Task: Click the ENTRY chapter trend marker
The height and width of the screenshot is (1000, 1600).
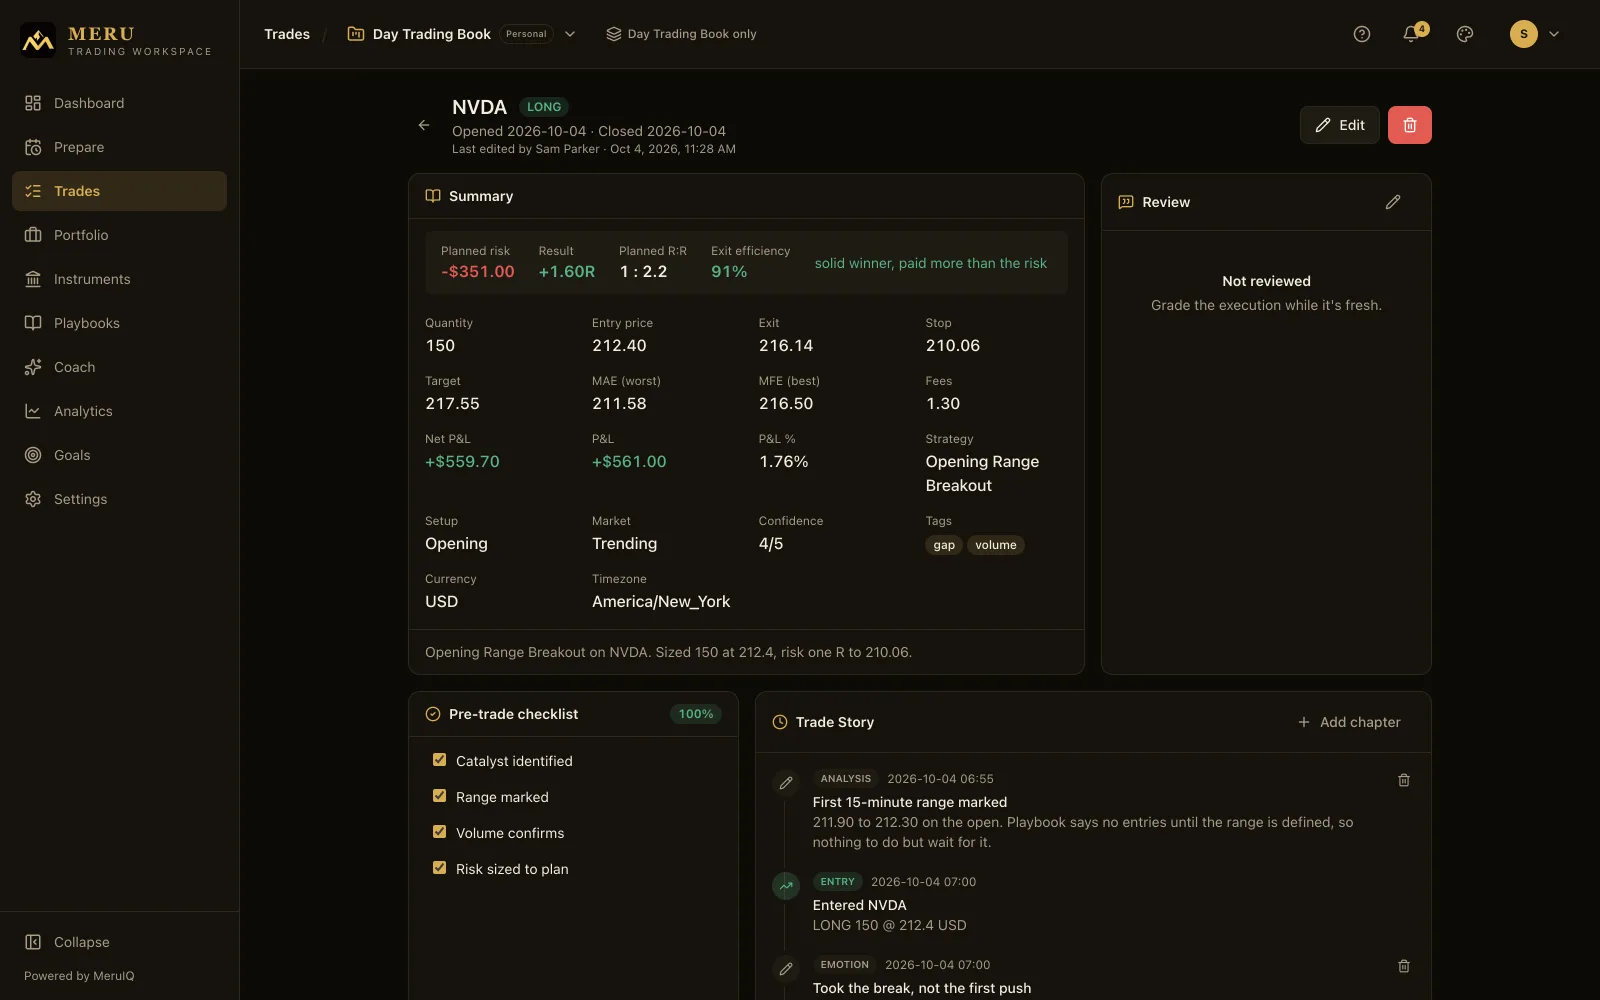Action: (x=786, y=886)
